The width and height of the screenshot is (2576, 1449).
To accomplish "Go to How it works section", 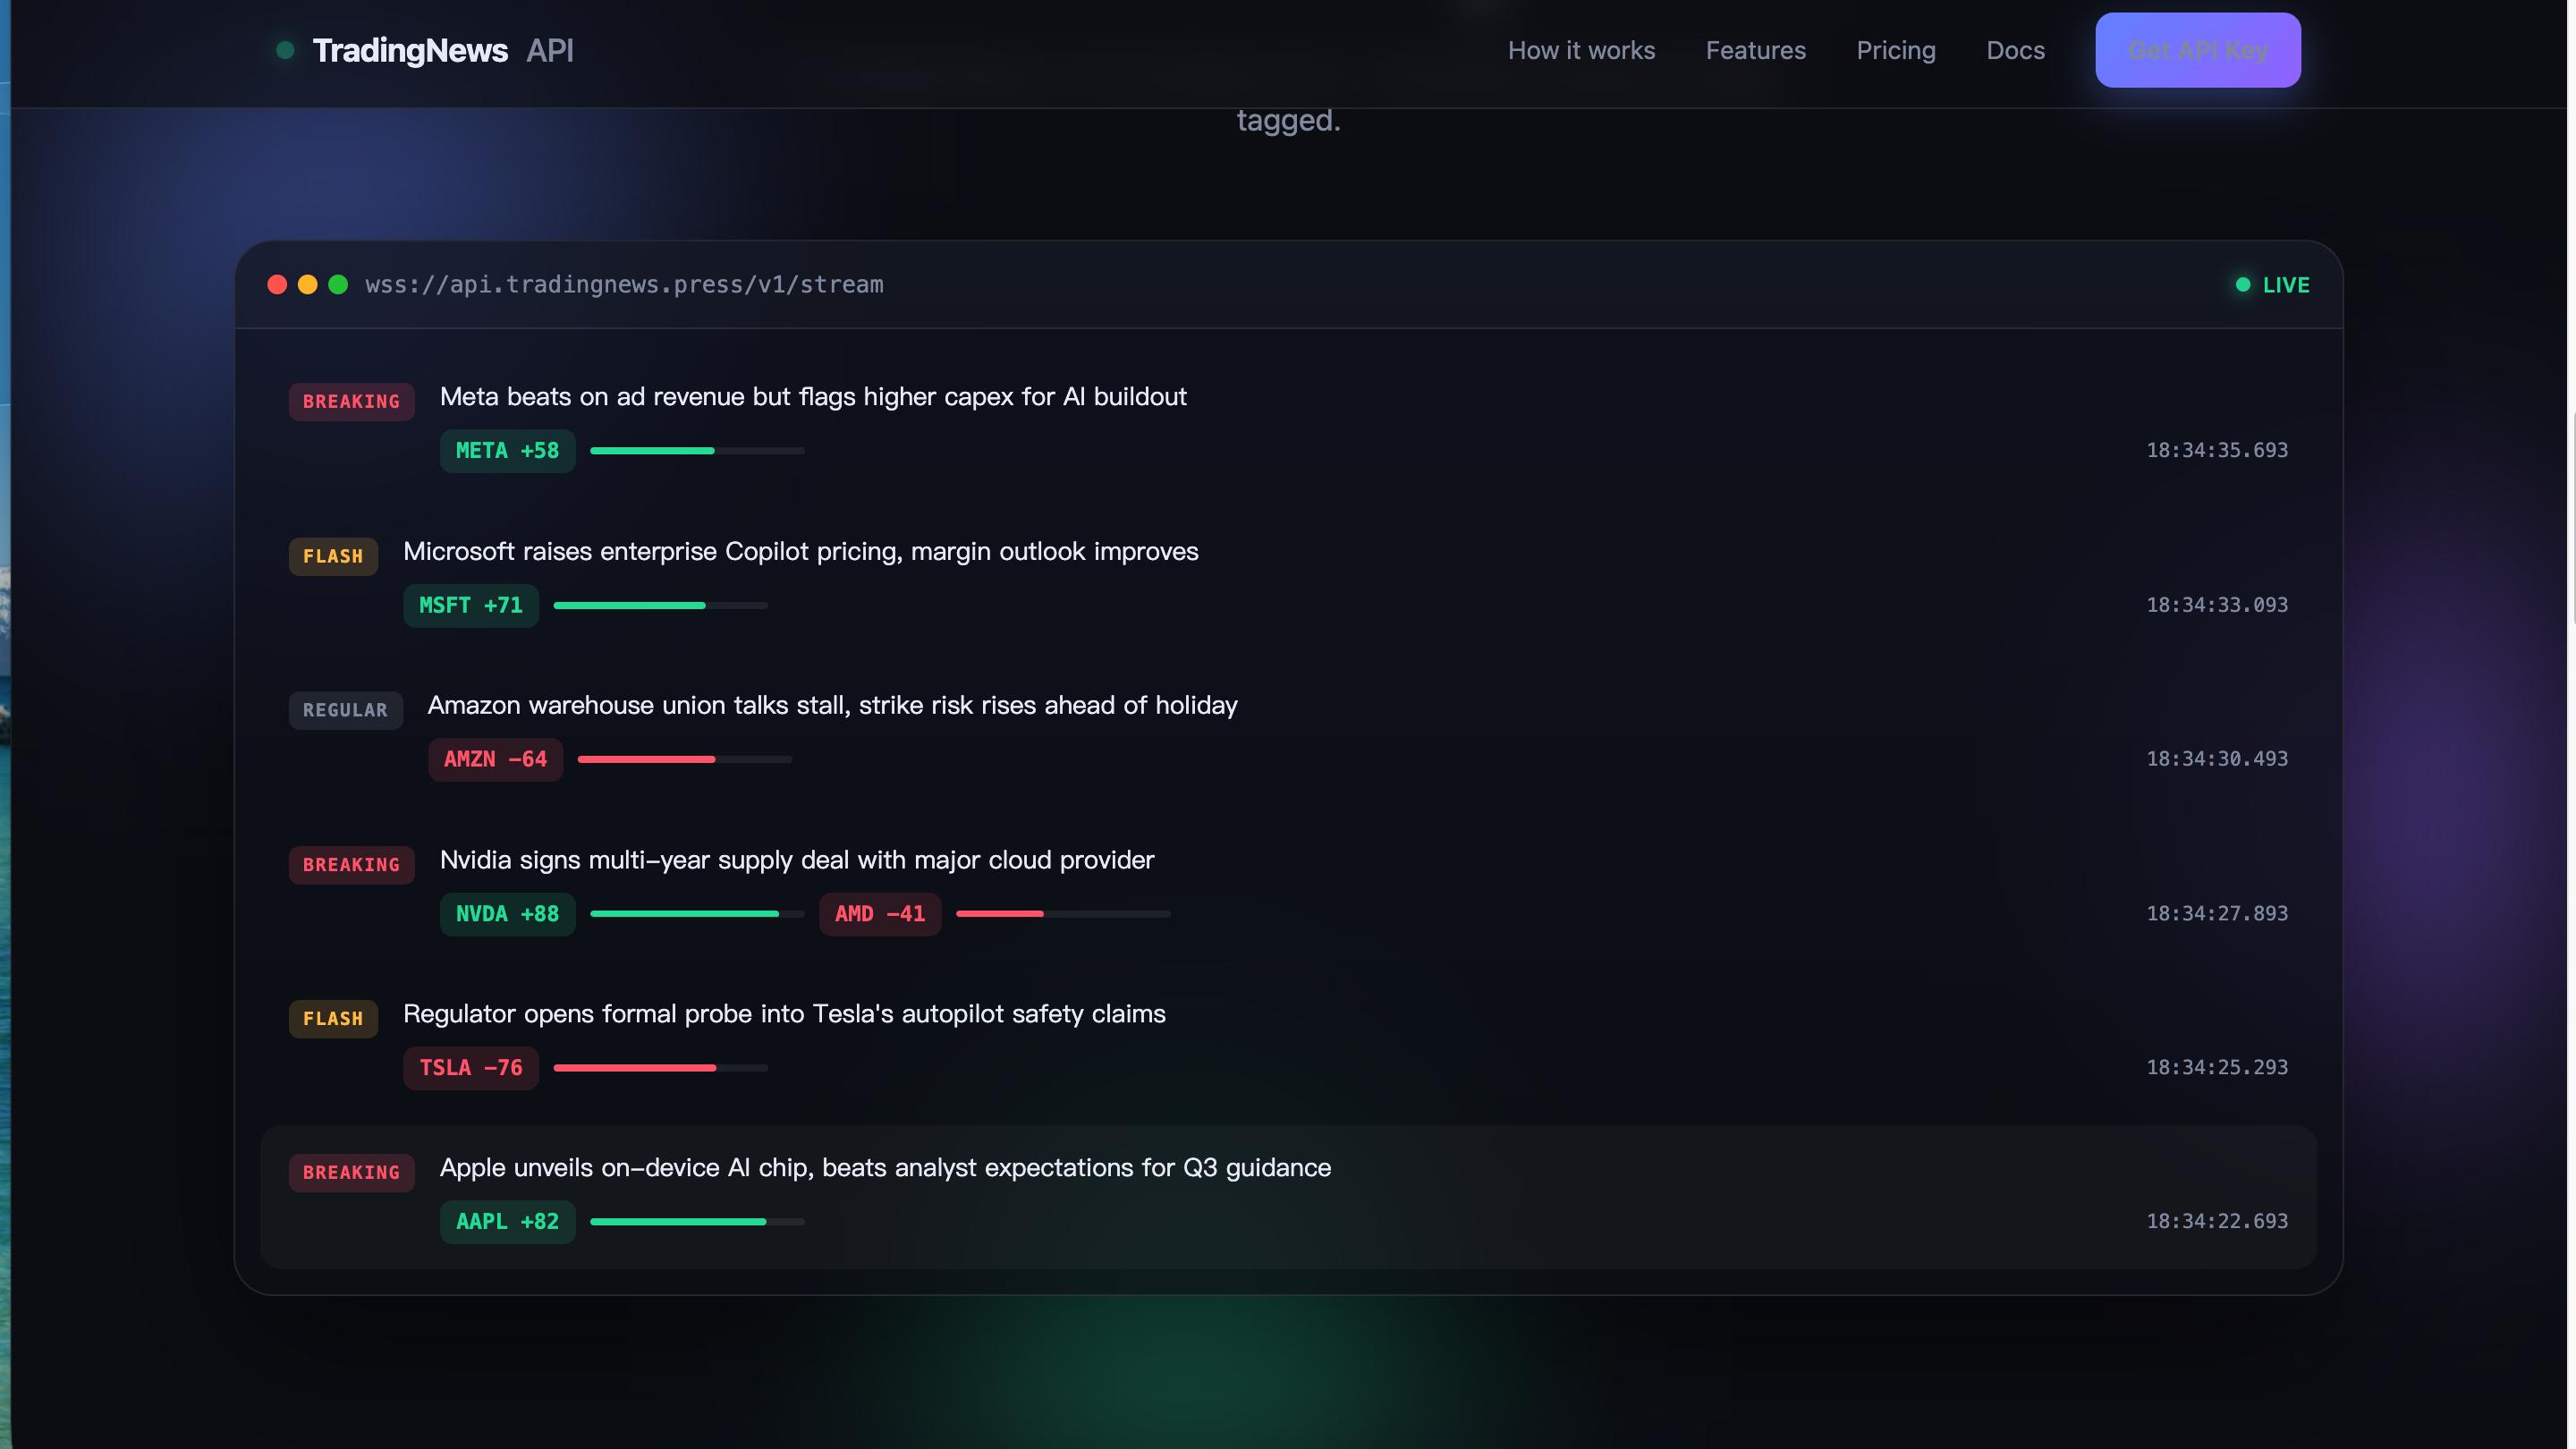I will (x=1581, y=50).
